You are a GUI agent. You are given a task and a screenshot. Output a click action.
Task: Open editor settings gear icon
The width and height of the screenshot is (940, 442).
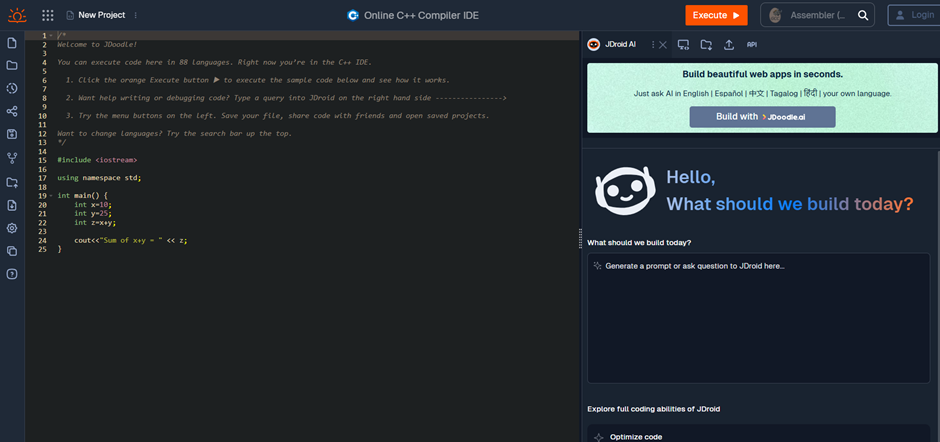(x=11, y=228)
